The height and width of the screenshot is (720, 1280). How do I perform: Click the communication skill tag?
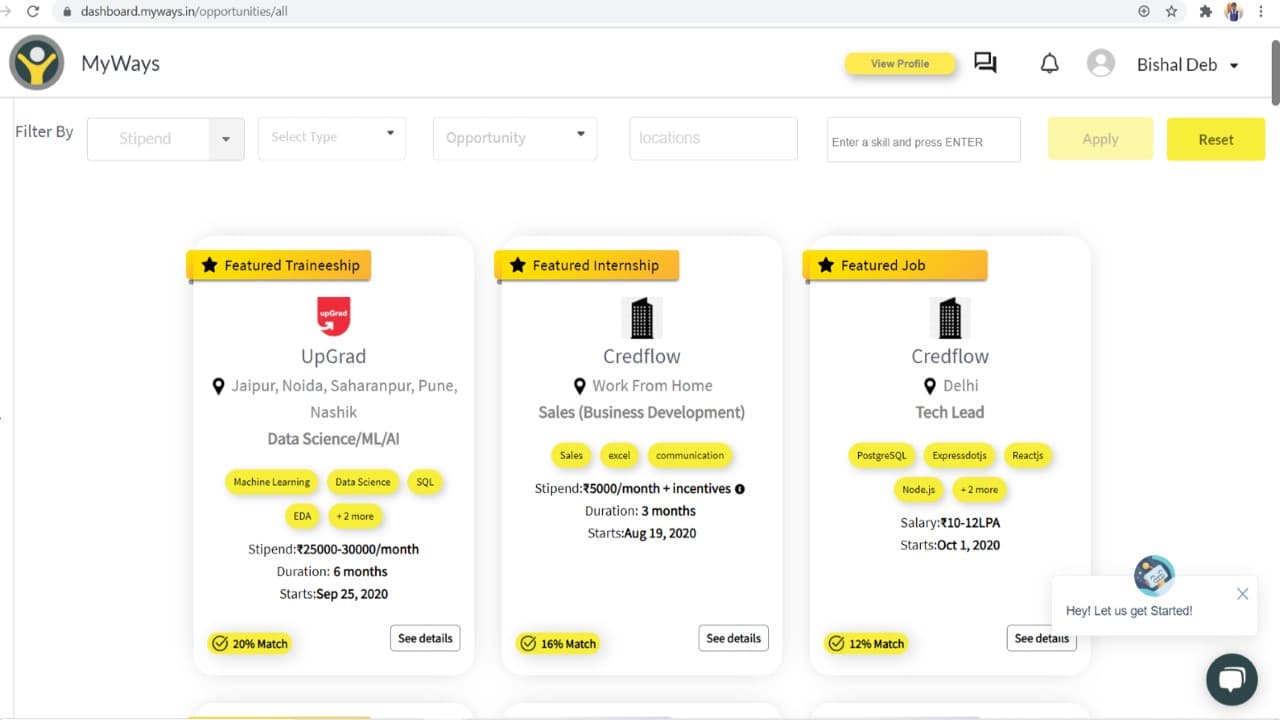(x=690, y=455)
